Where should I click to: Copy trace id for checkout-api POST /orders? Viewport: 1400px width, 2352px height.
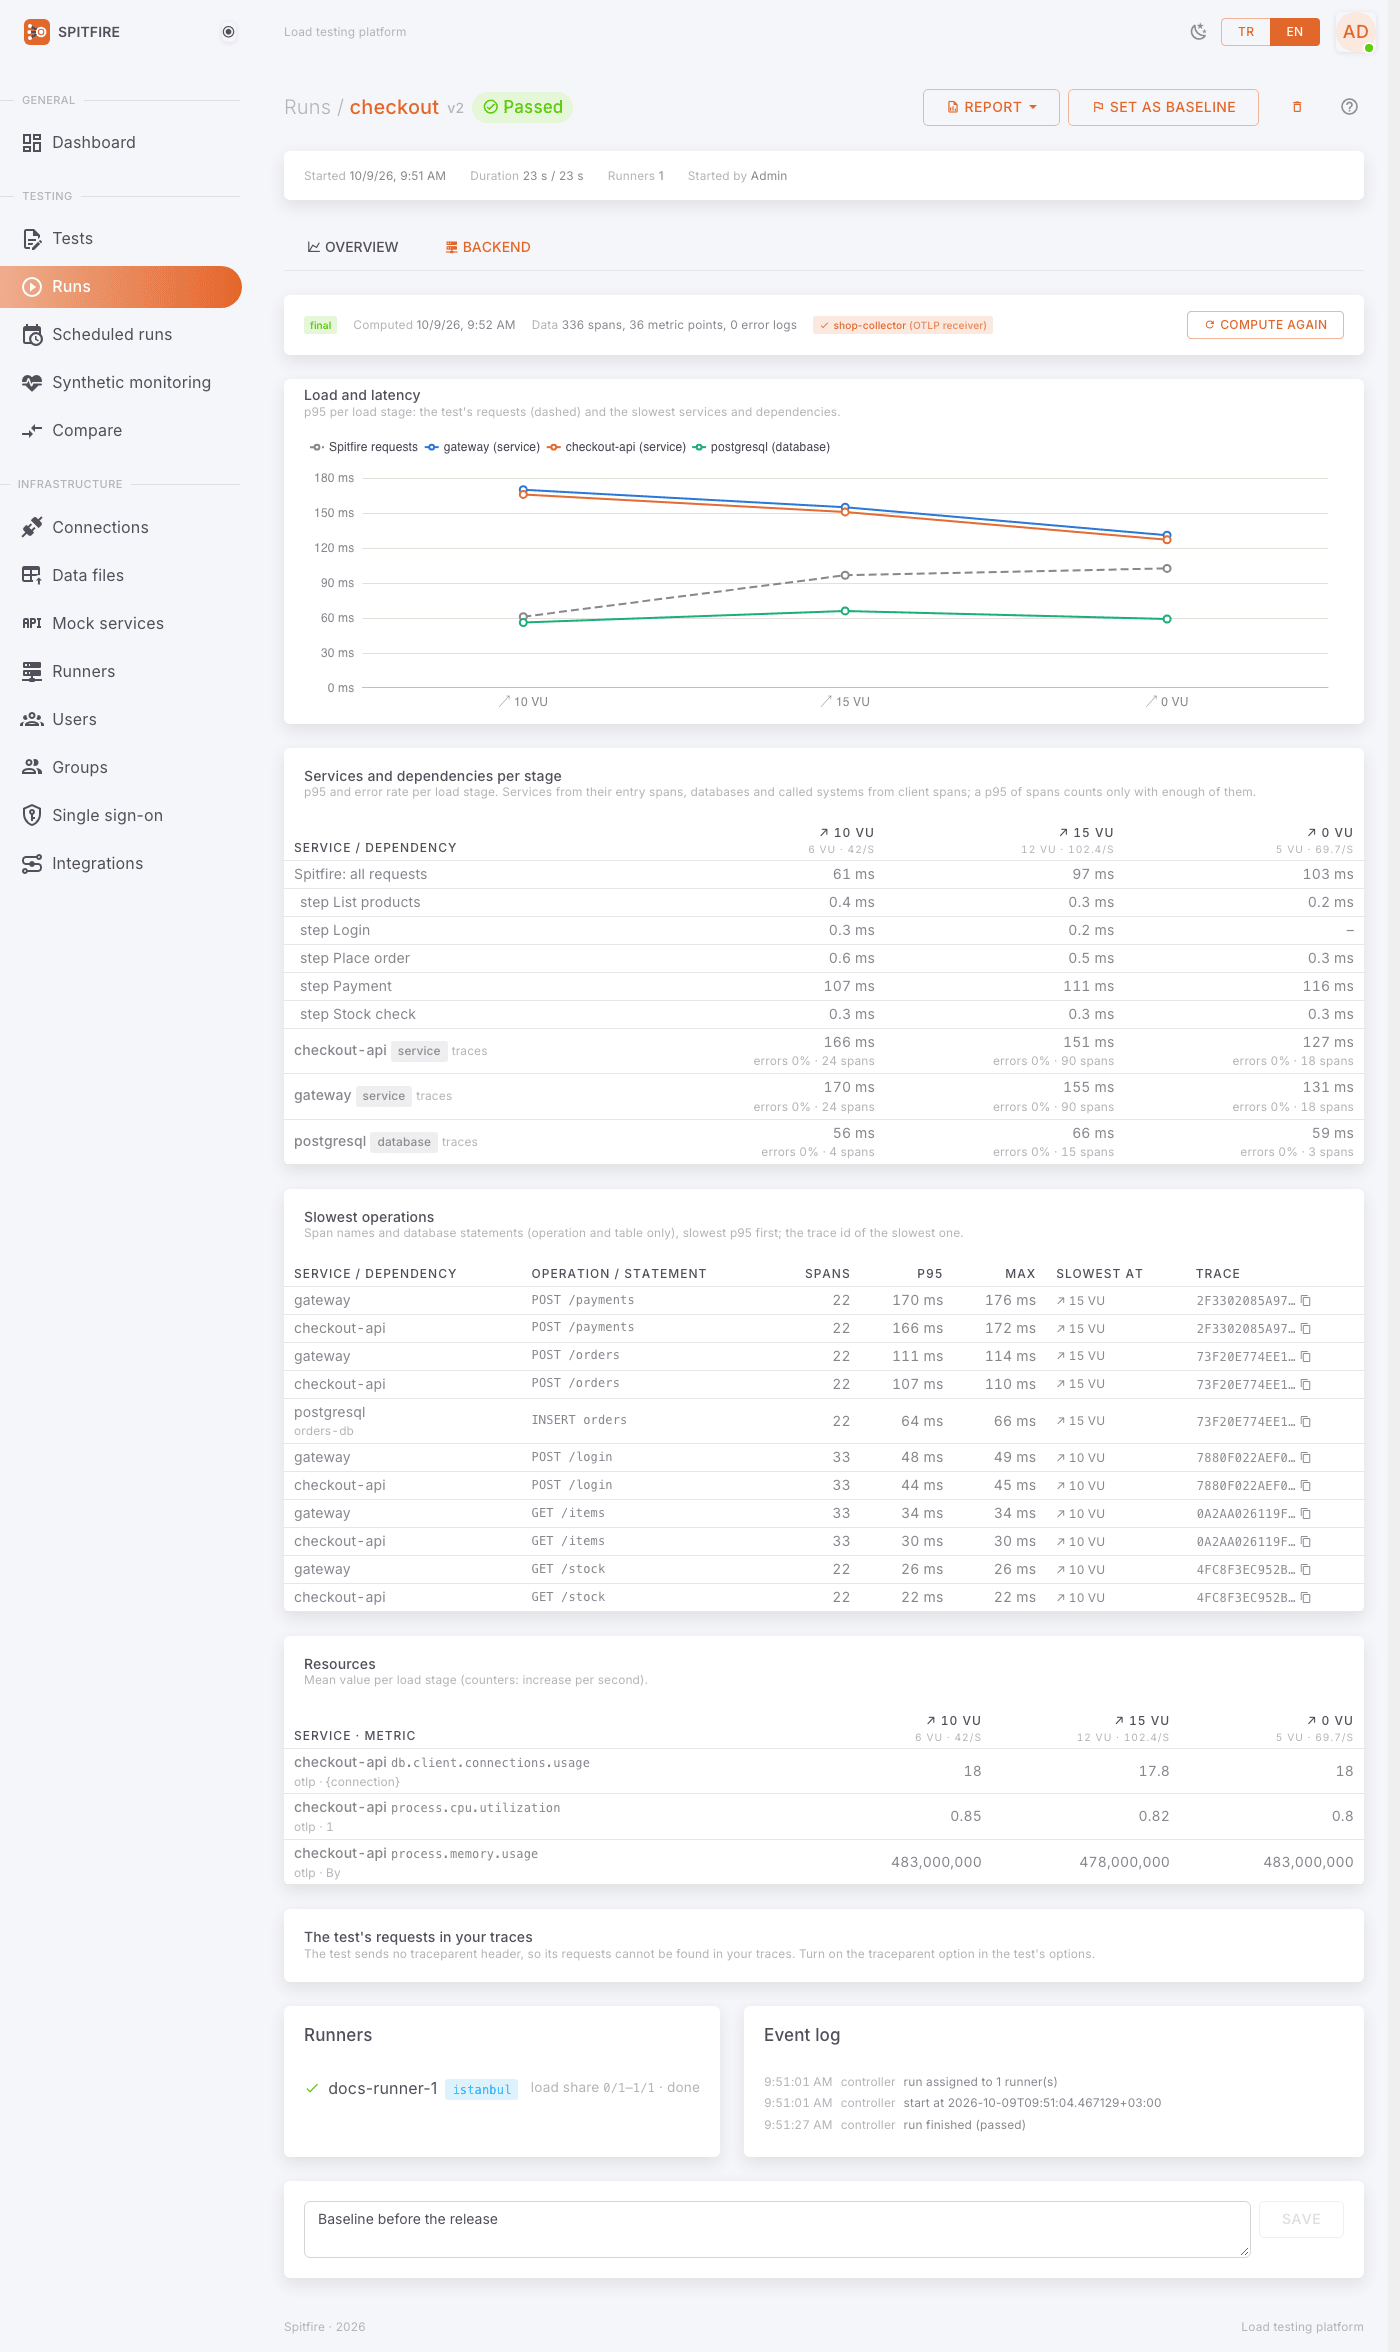(x=1306, y=1385)
